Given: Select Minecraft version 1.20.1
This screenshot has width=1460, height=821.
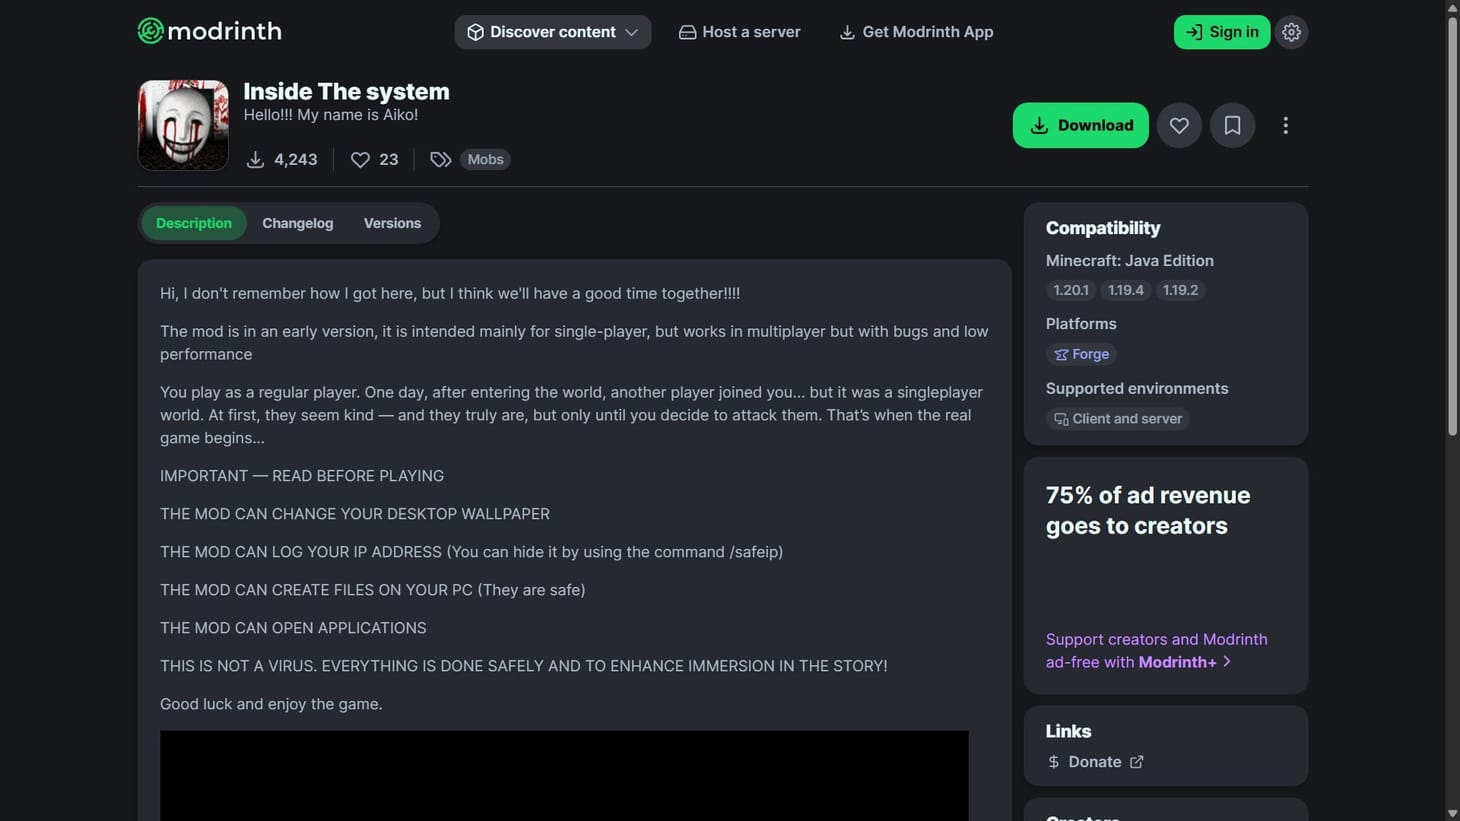Looking at the screenshot, I should click(x=1070, y=290).
